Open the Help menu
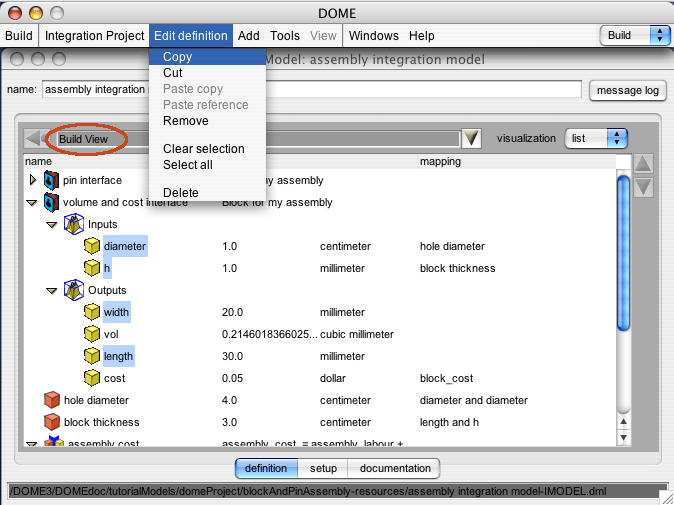 click(422, 36)
